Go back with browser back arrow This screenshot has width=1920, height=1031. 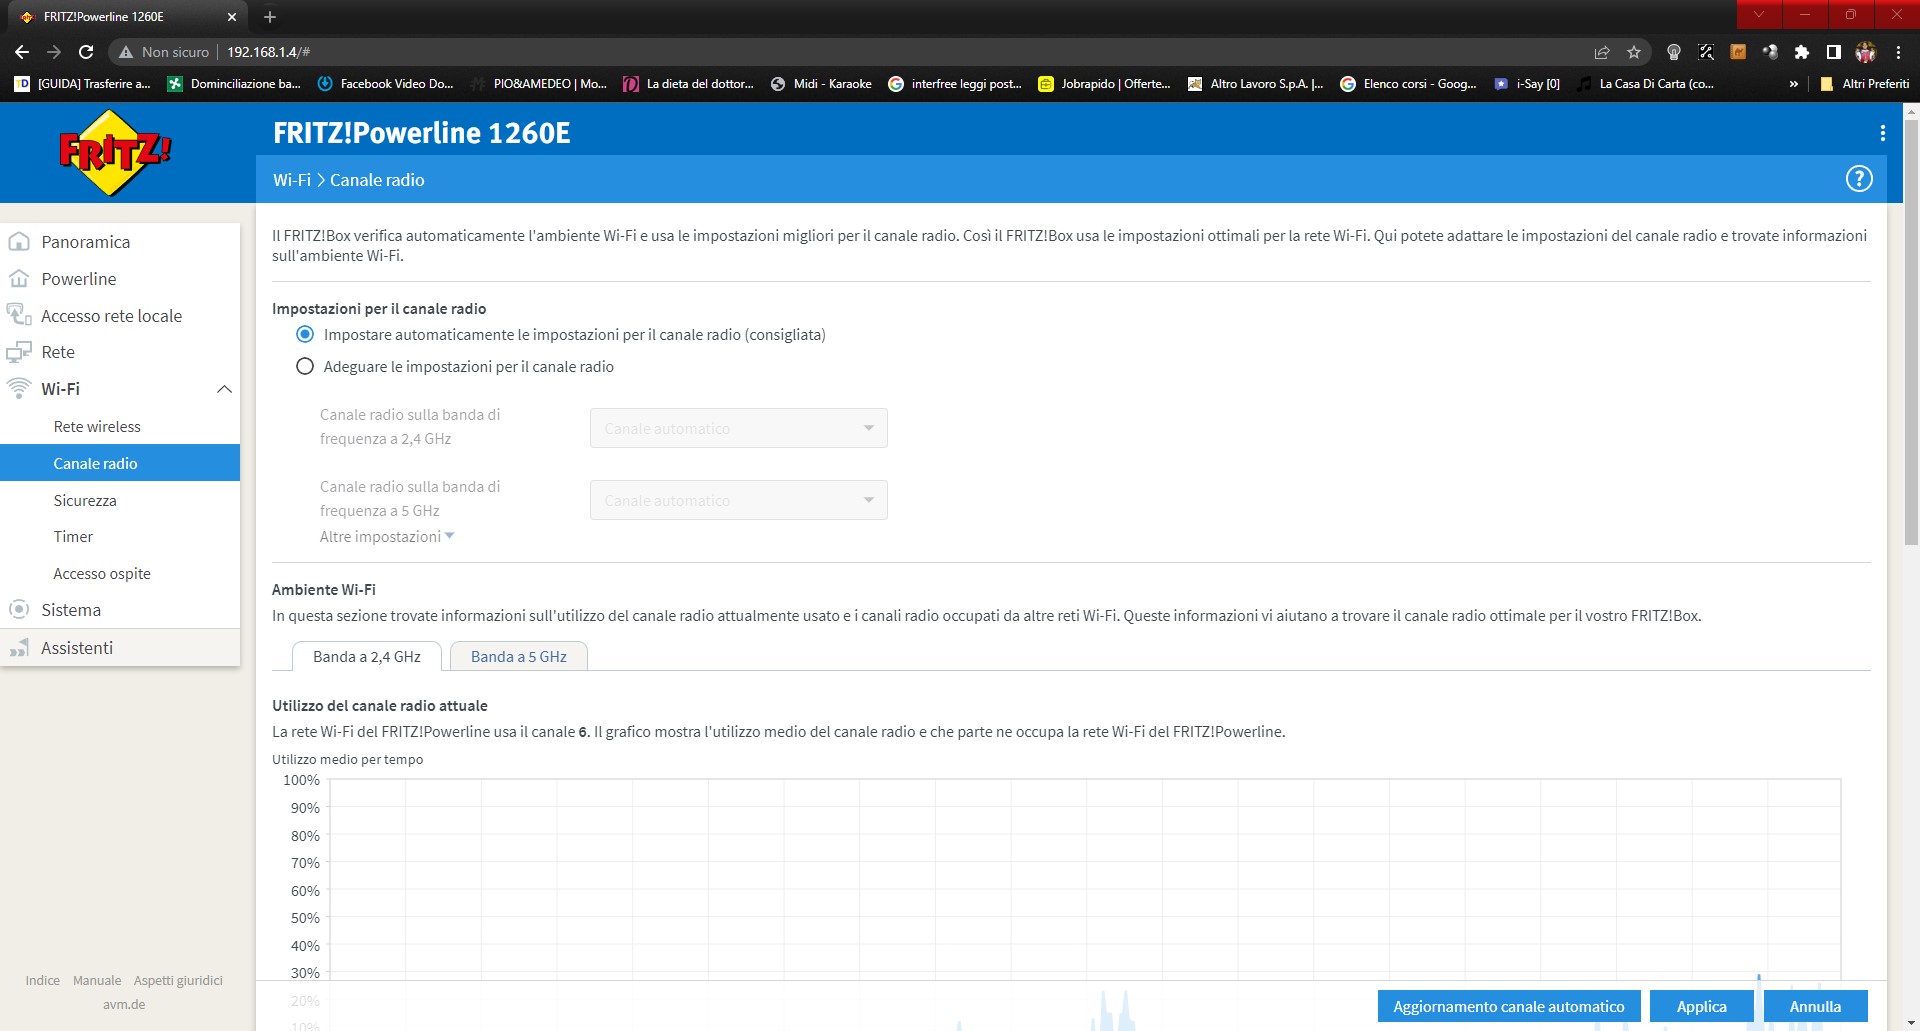[x=22, y=52]
